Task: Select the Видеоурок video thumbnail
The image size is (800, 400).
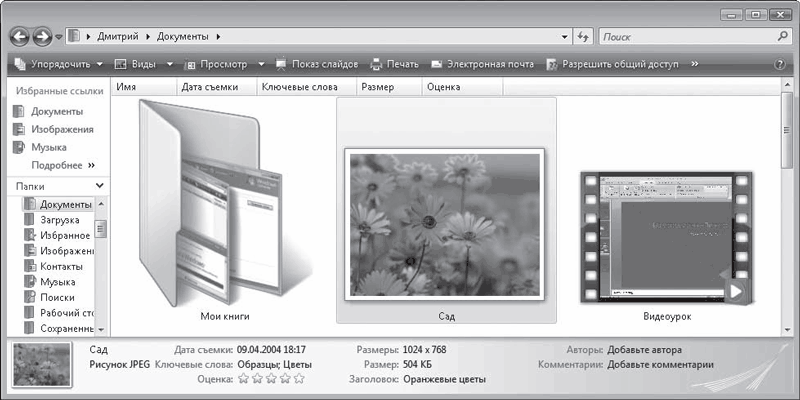Action: (x=666, y=237)
